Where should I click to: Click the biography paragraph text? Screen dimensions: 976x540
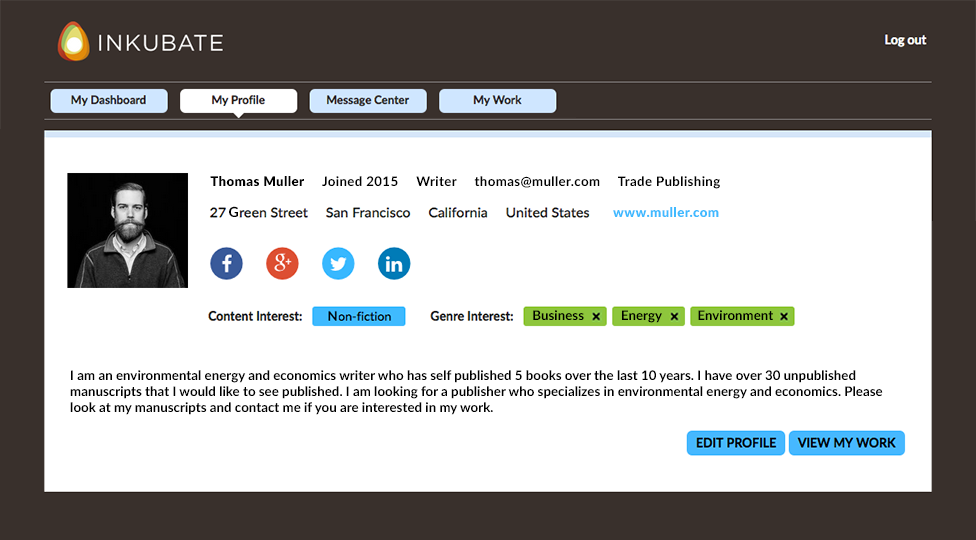coord(476,392)
